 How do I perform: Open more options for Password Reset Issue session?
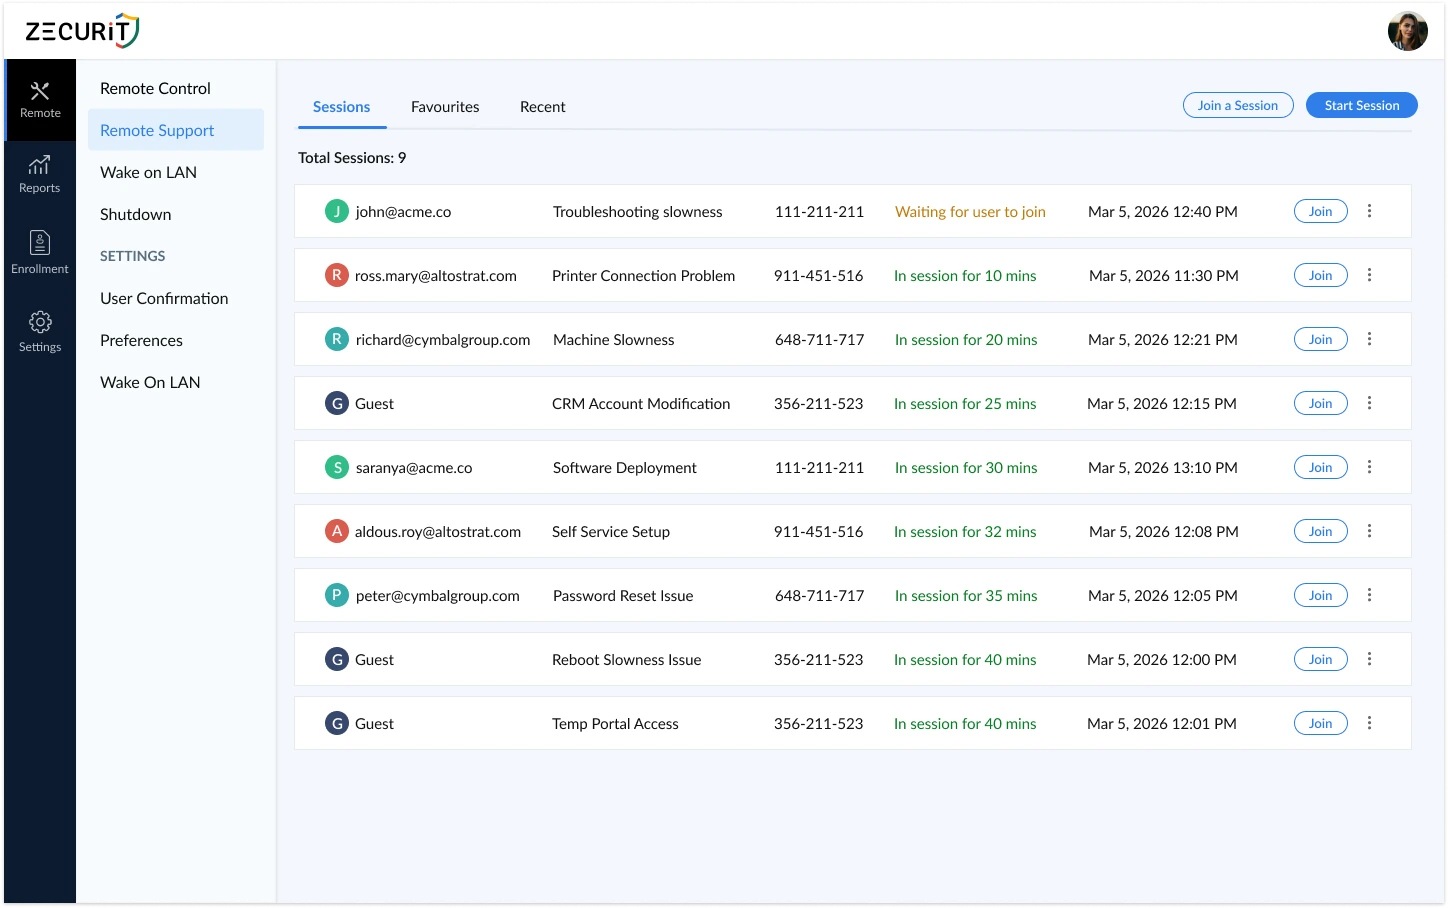click(x=1370, y=595)
